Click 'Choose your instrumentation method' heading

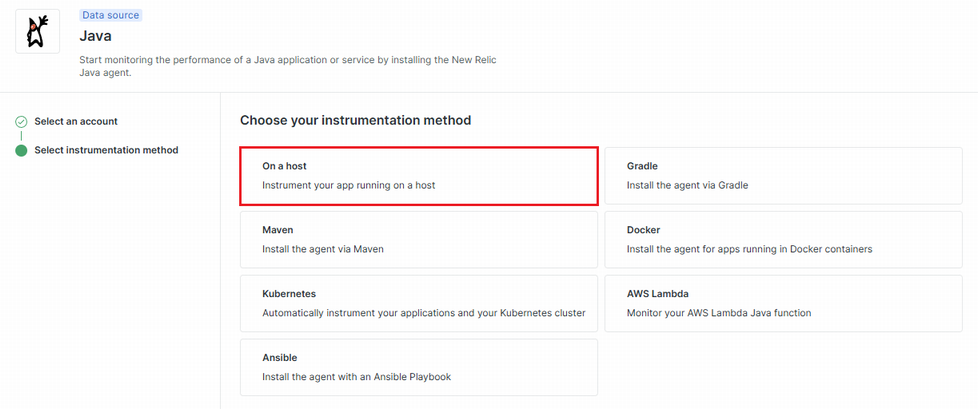355,121
